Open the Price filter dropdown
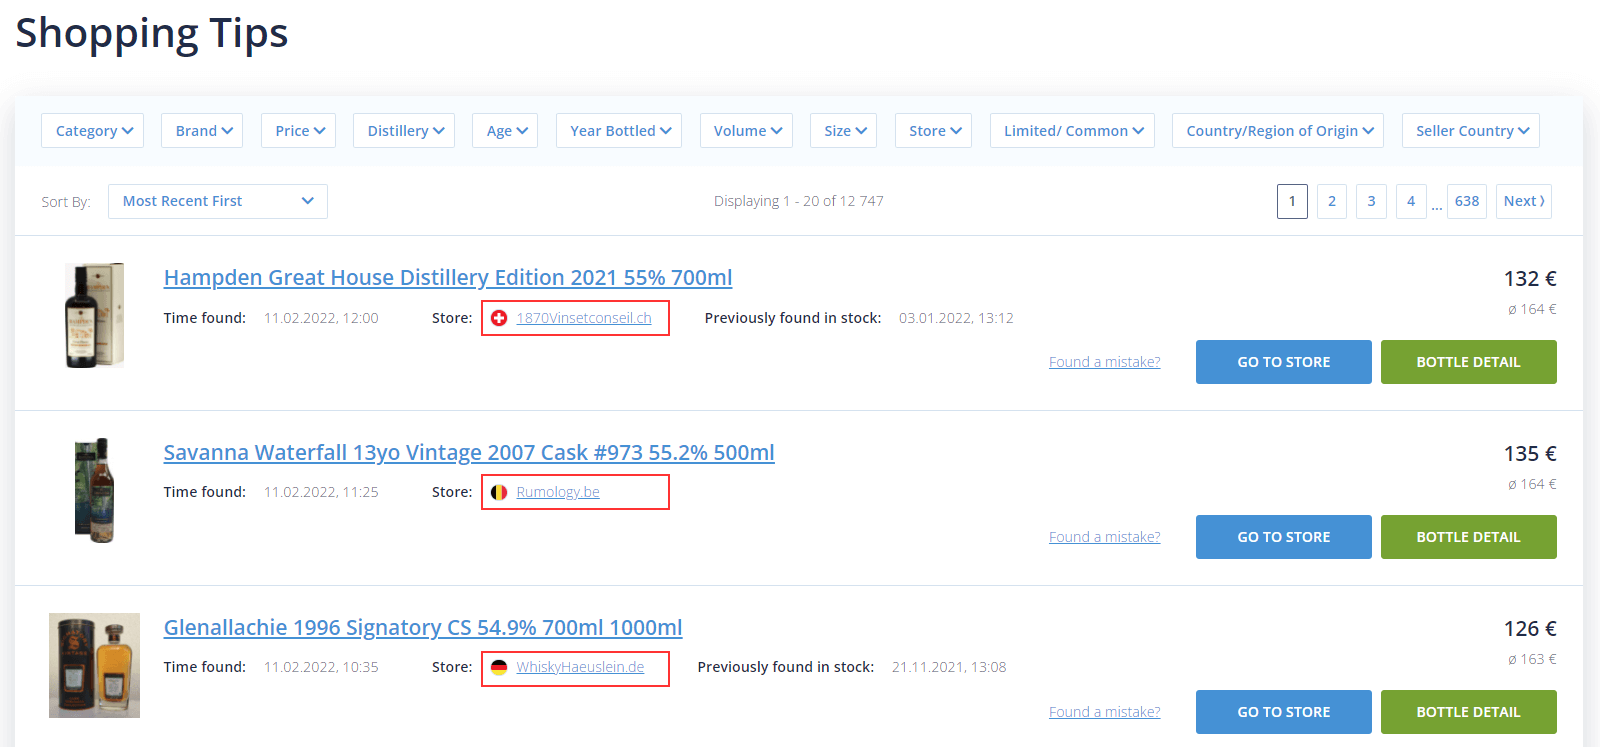The height and width of the screenshot is (747, 1600). [x=298, y=131]
